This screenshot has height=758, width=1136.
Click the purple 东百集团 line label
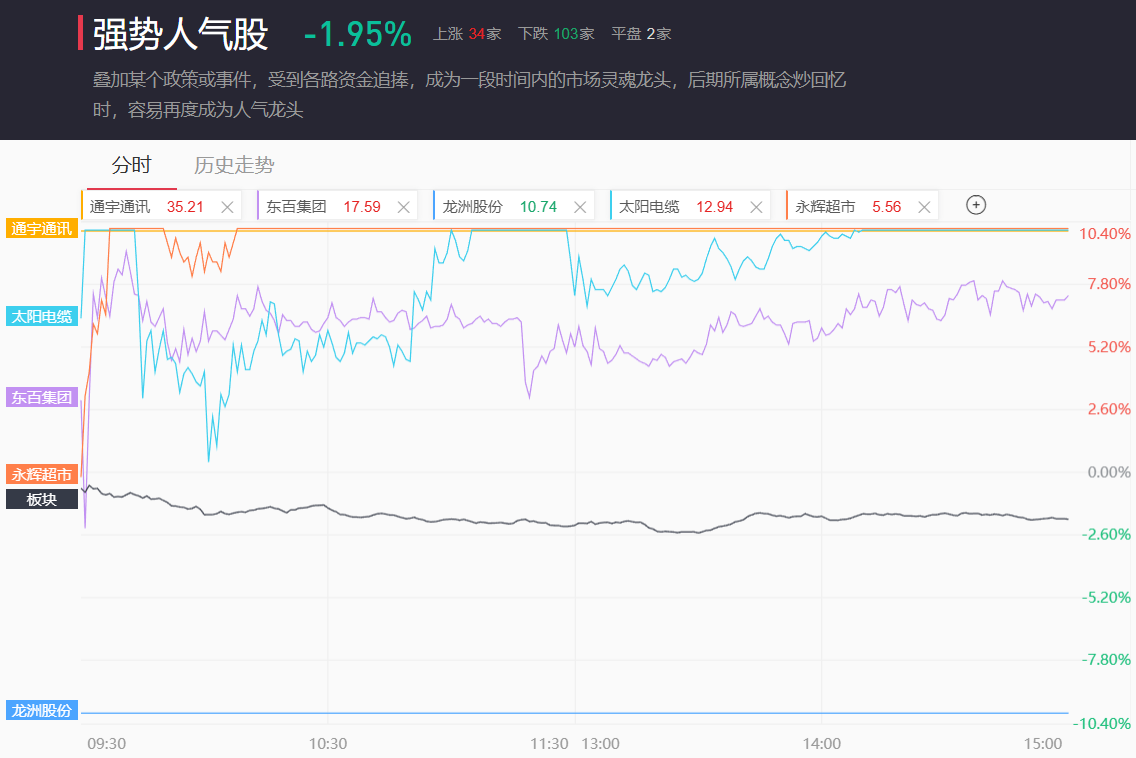pyautogui.click(x=42, y=398)
